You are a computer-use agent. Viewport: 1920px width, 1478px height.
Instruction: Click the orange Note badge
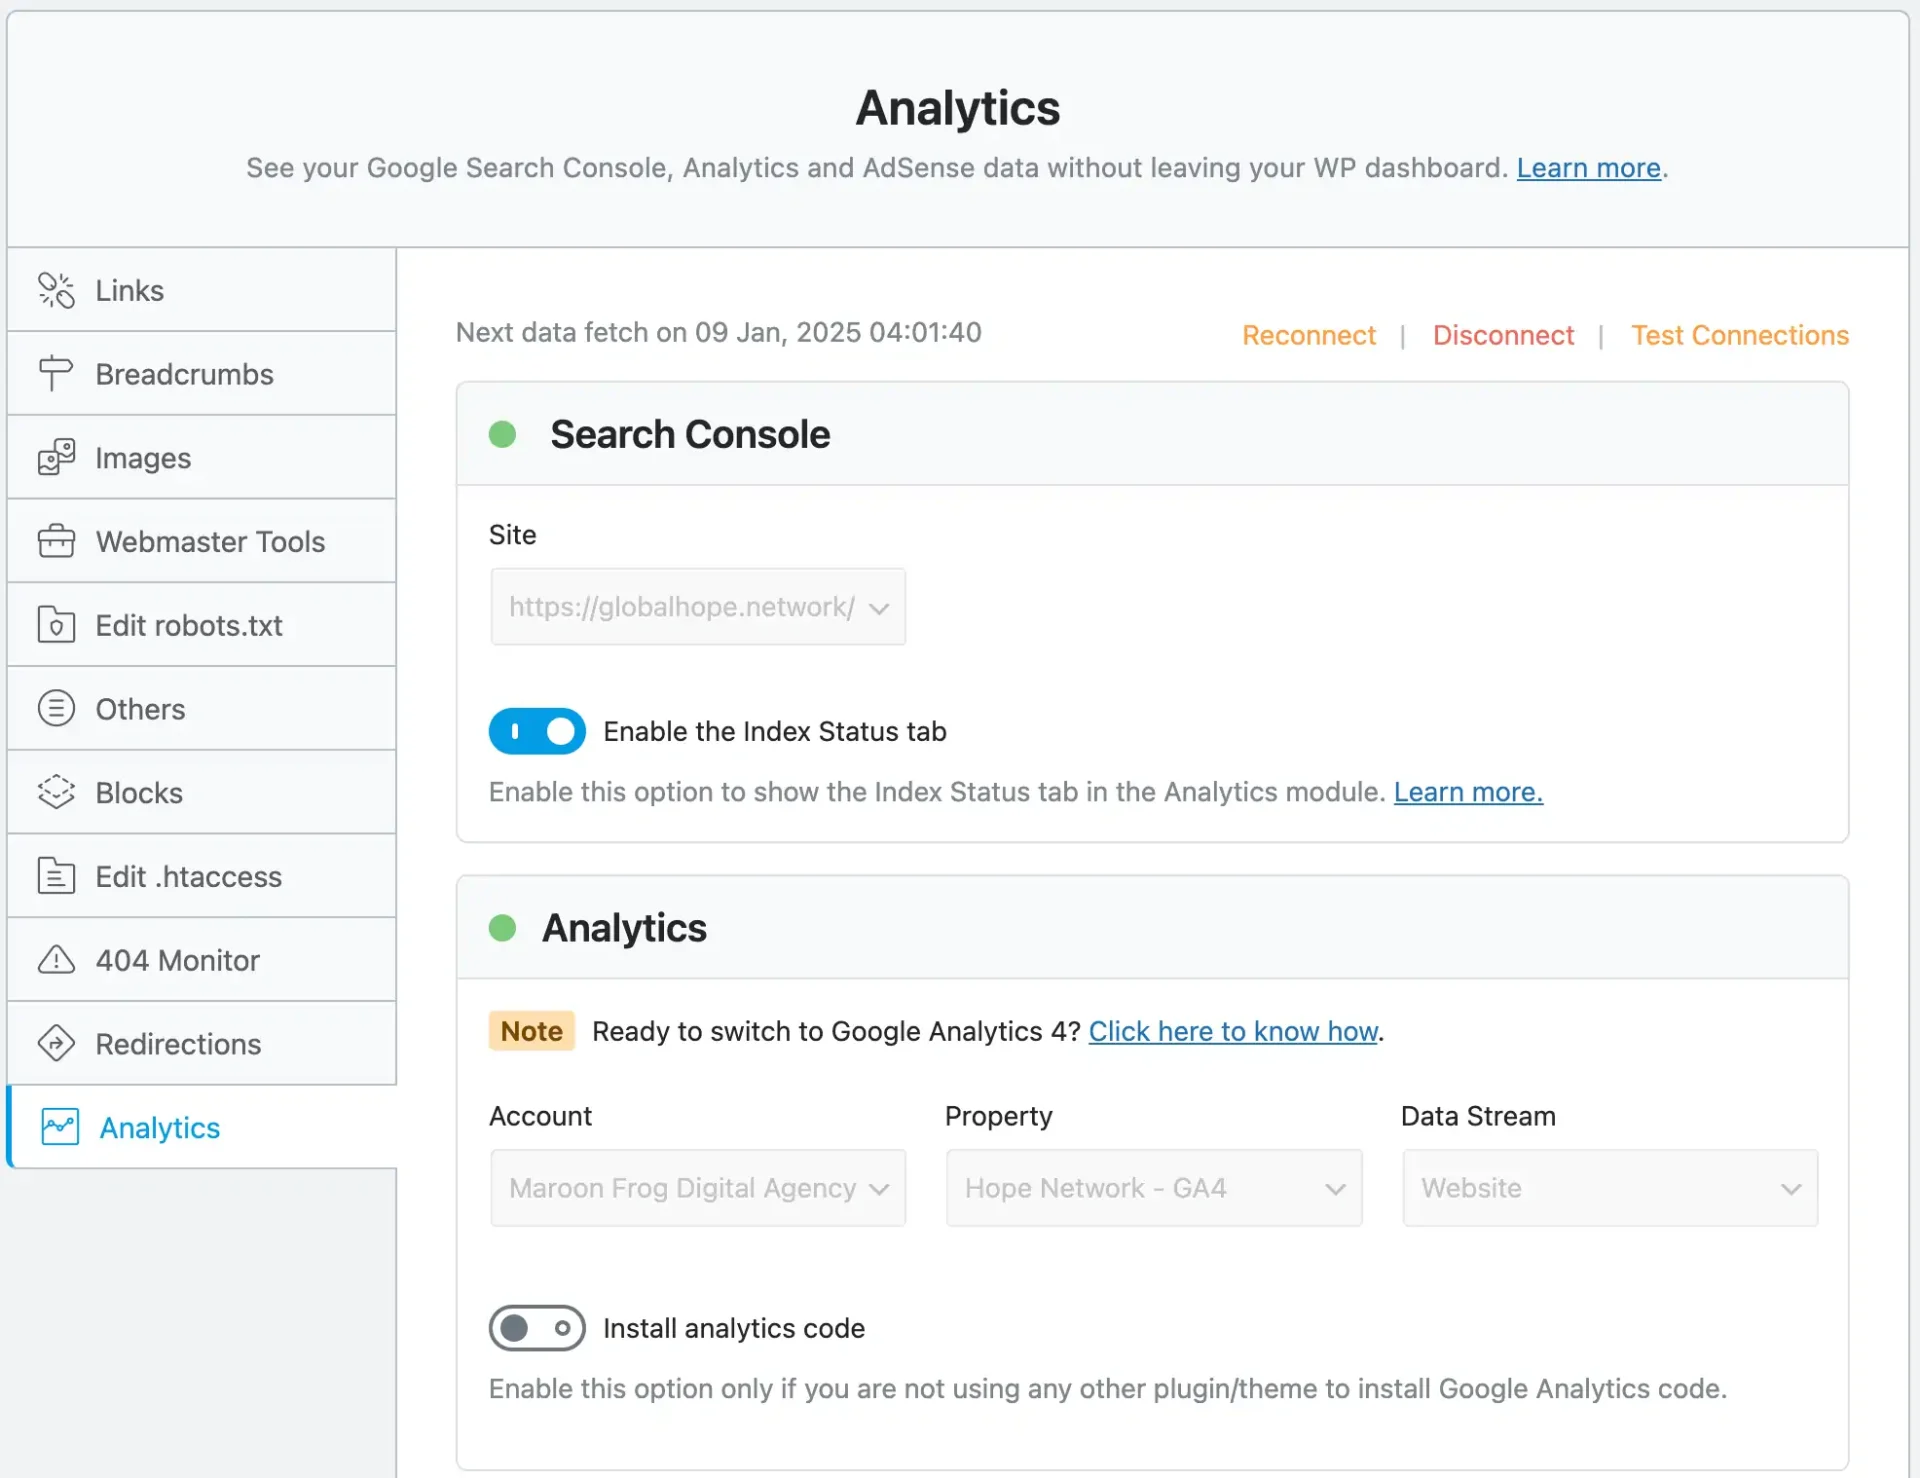(531, 1031)
